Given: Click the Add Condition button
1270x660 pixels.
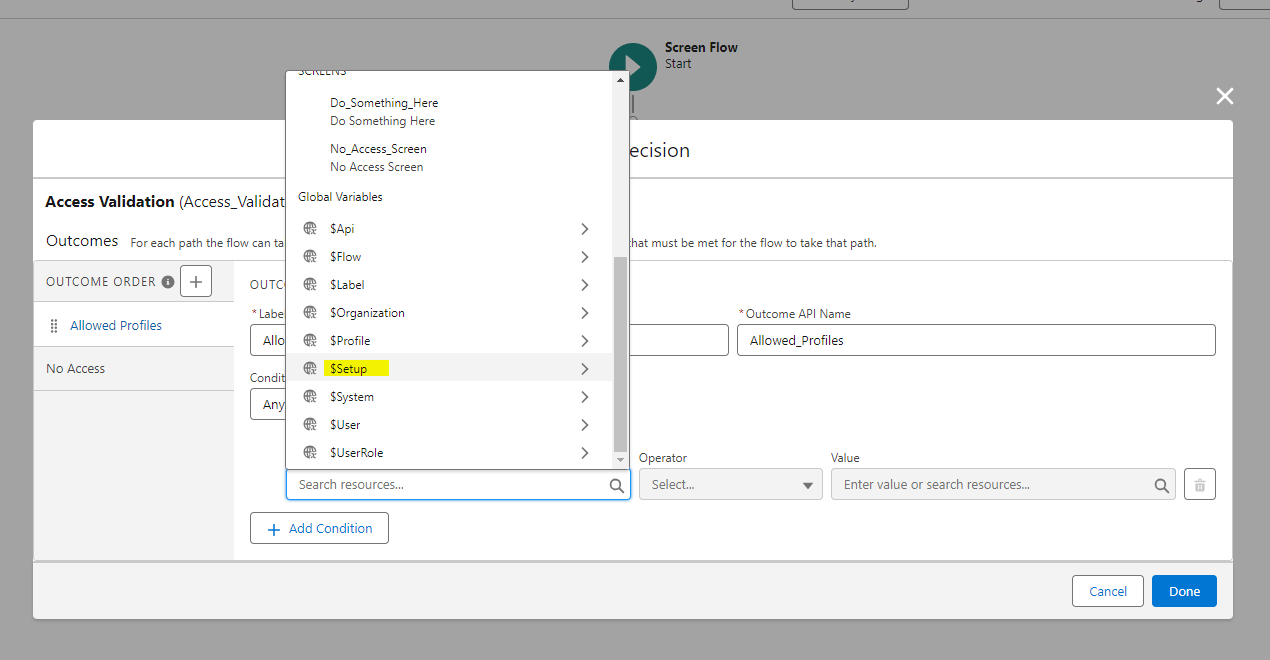Looking at the screenshot, I should (319, 529).
